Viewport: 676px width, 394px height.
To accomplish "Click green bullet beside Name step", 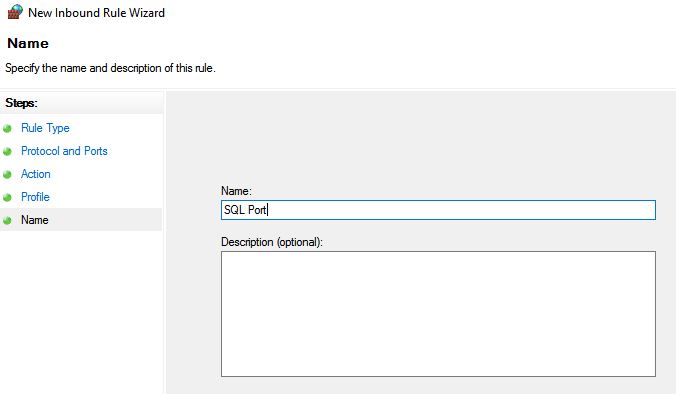I will [x=7, y=220].
